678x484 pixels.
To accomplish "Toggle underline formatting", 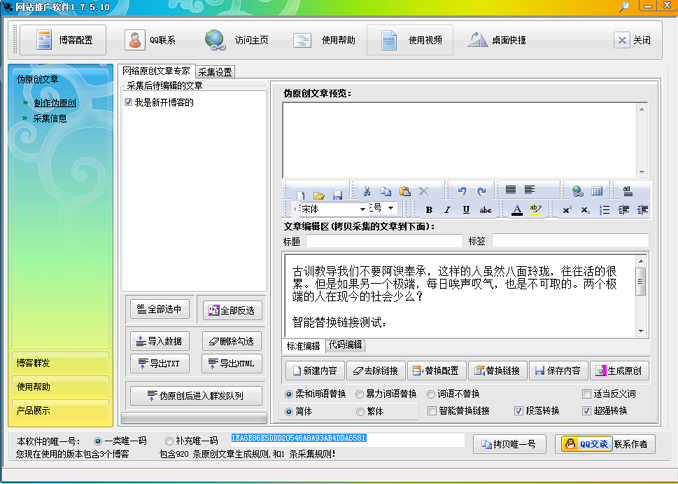I will pyautogui.click(x=466, y=210).
